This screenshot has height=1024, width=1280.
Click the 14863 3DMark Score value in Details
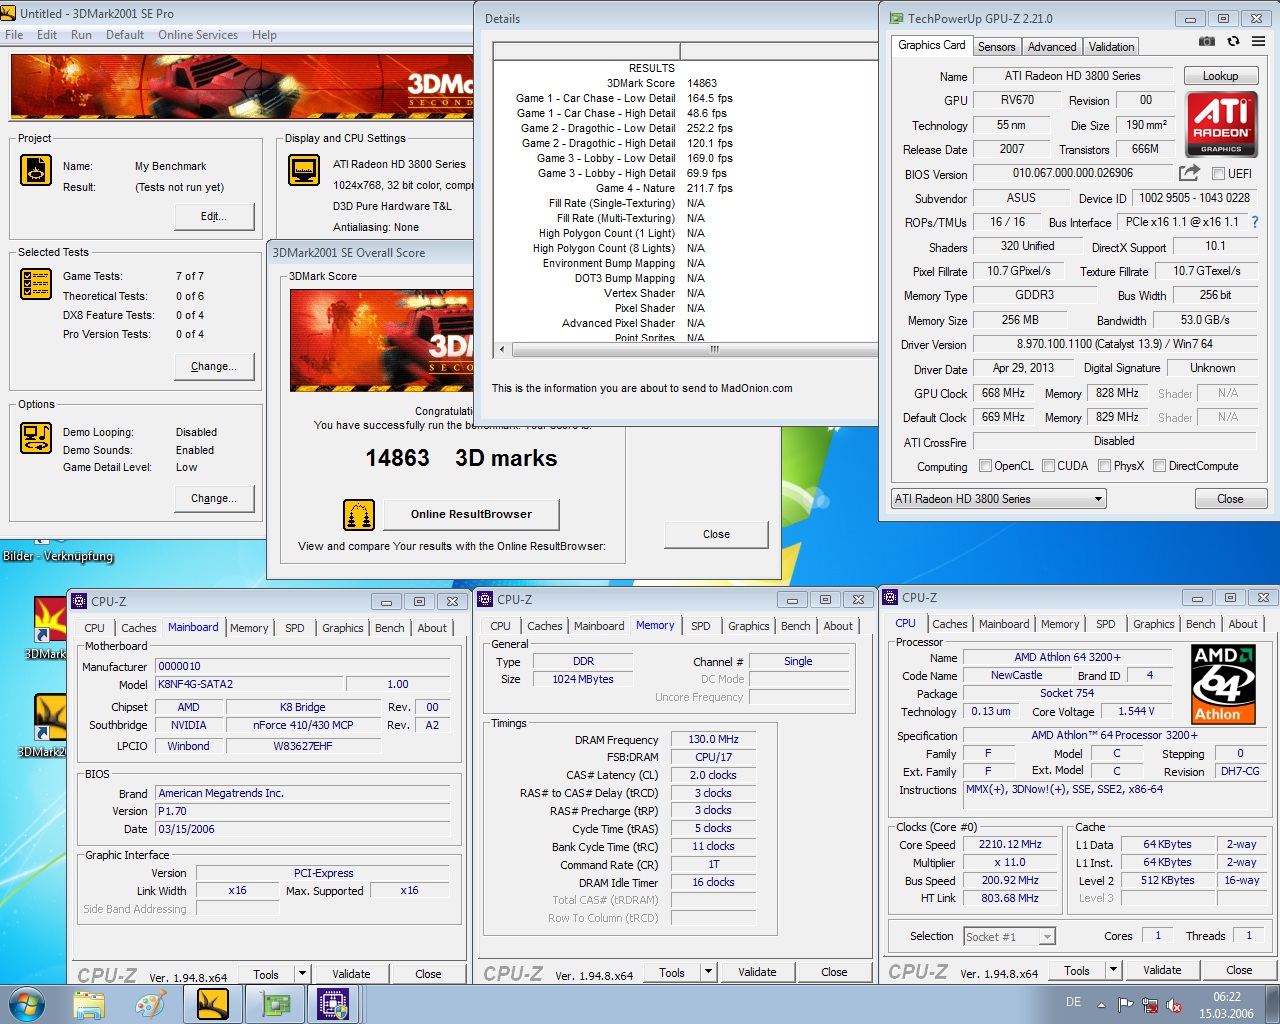(702, 83)
